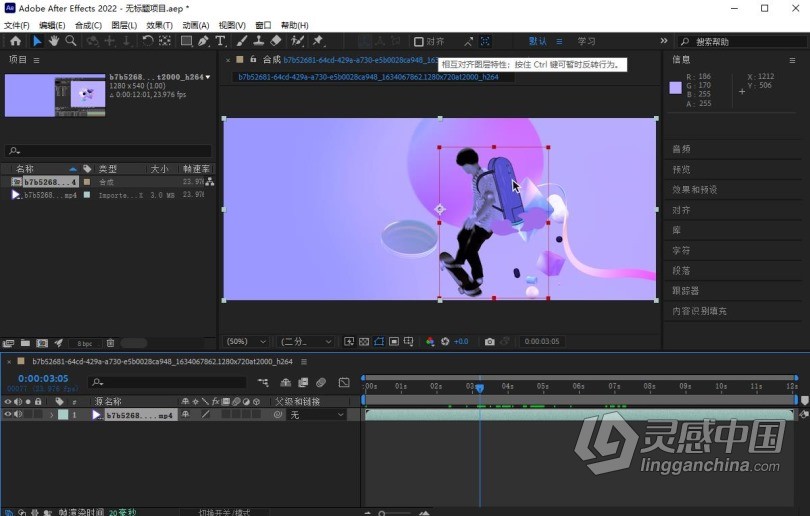Click the Home icon in the toolbar
810x516 pixels.
tap(15, 41)
